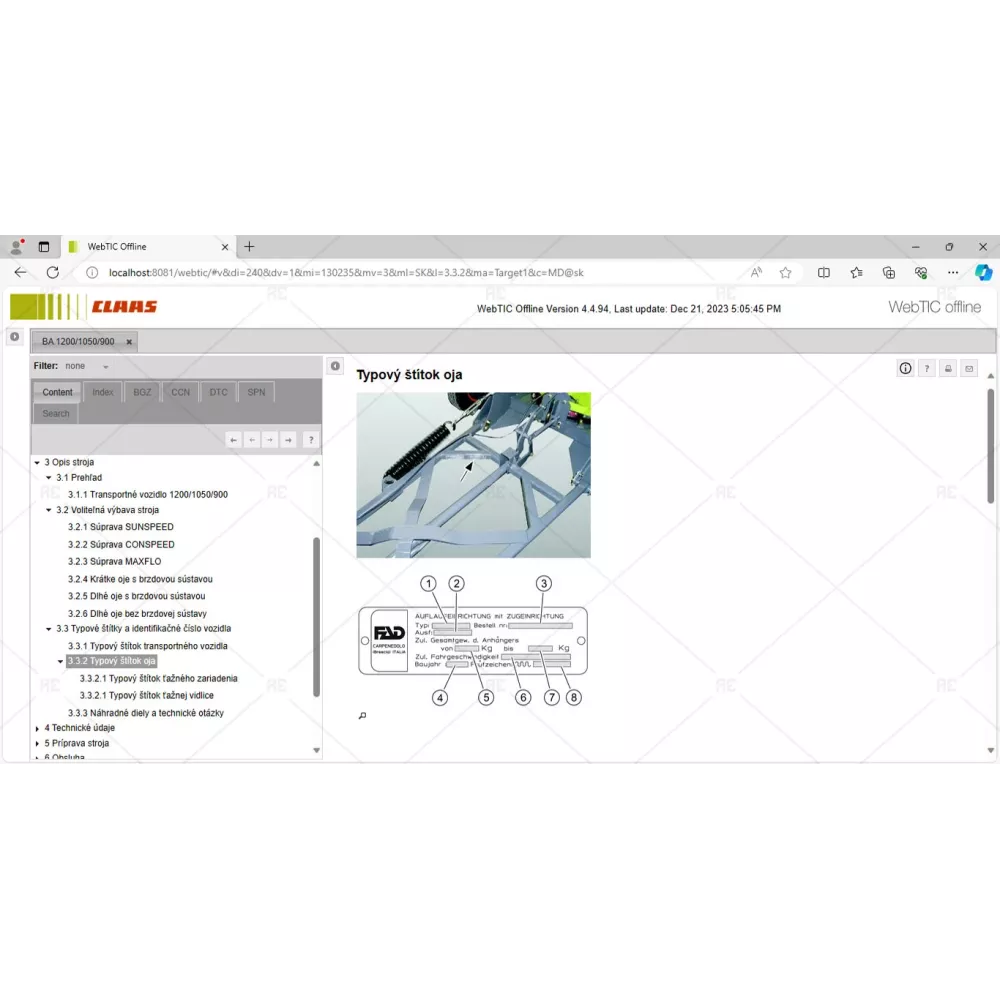Open the Filter dropdown

coord(105,367)
